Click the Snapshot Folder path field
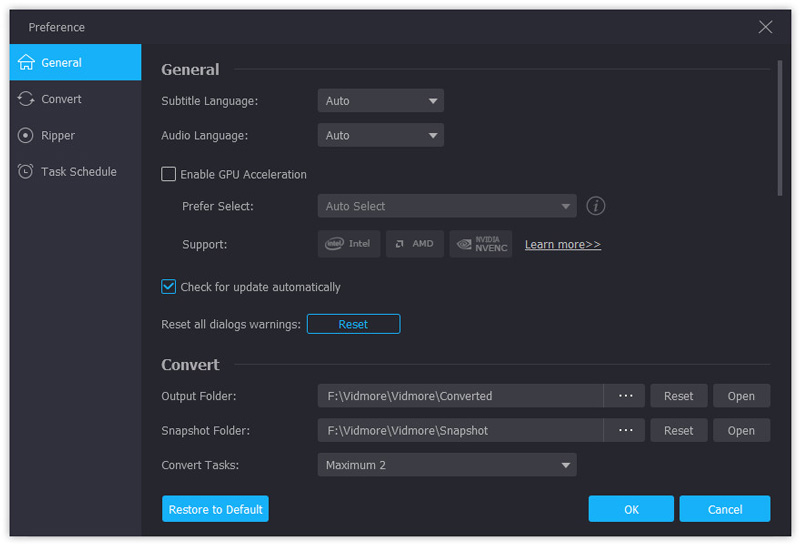 point(460,430)
